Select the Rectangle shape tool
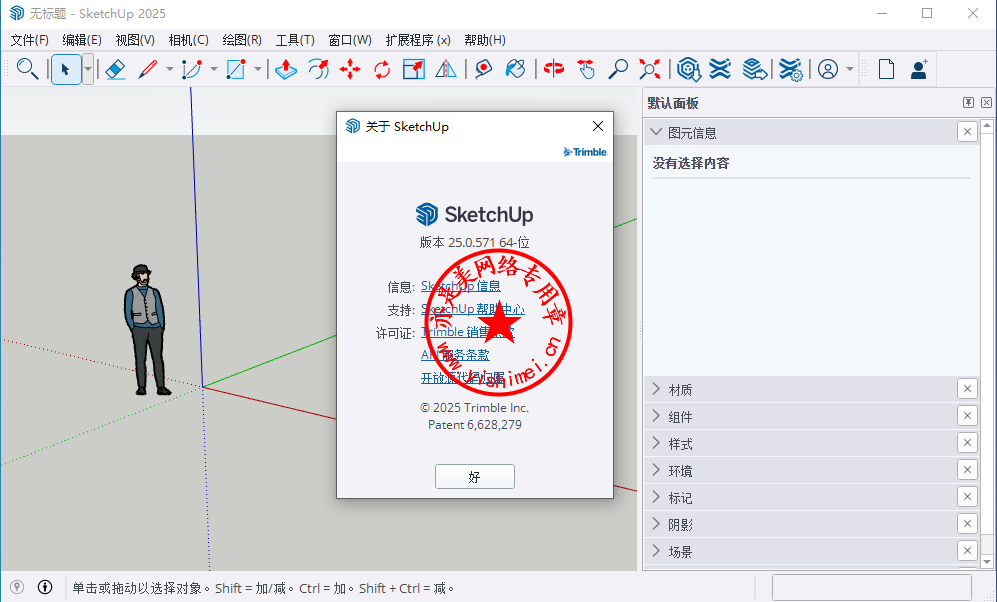This screenshot has height=602, width=997. 236,69
